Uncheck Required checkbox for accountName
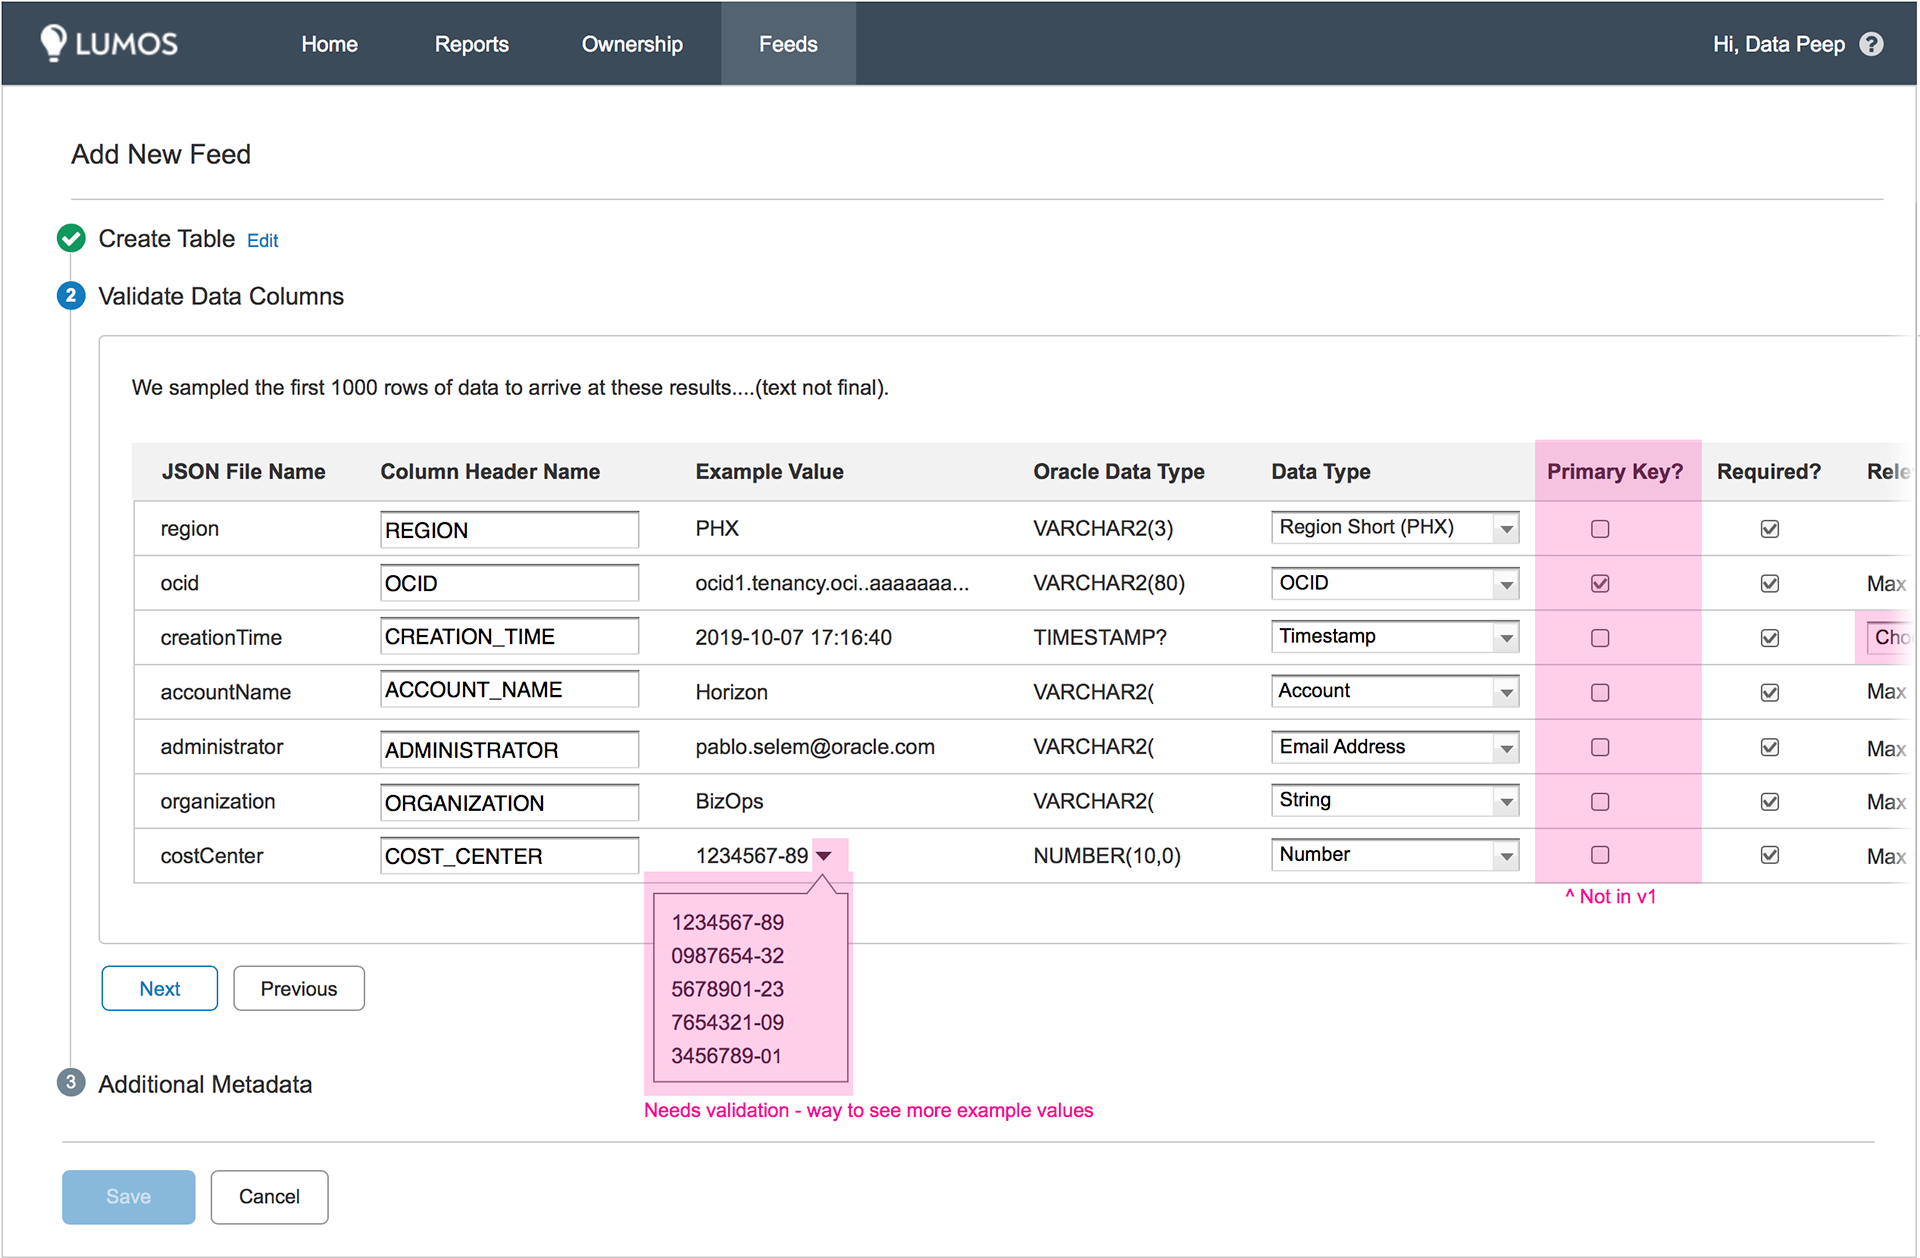1920x1258 pixels. pyautogui.click(x=1769, y=692)
